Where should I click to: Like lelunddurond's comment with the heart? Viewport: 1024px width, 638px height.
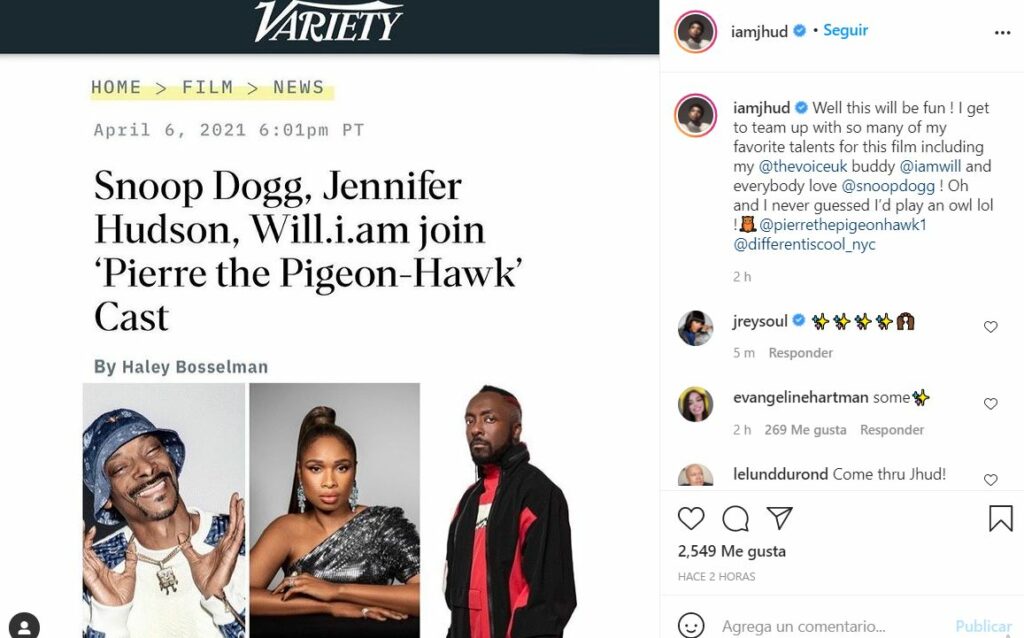click(991, 479)
